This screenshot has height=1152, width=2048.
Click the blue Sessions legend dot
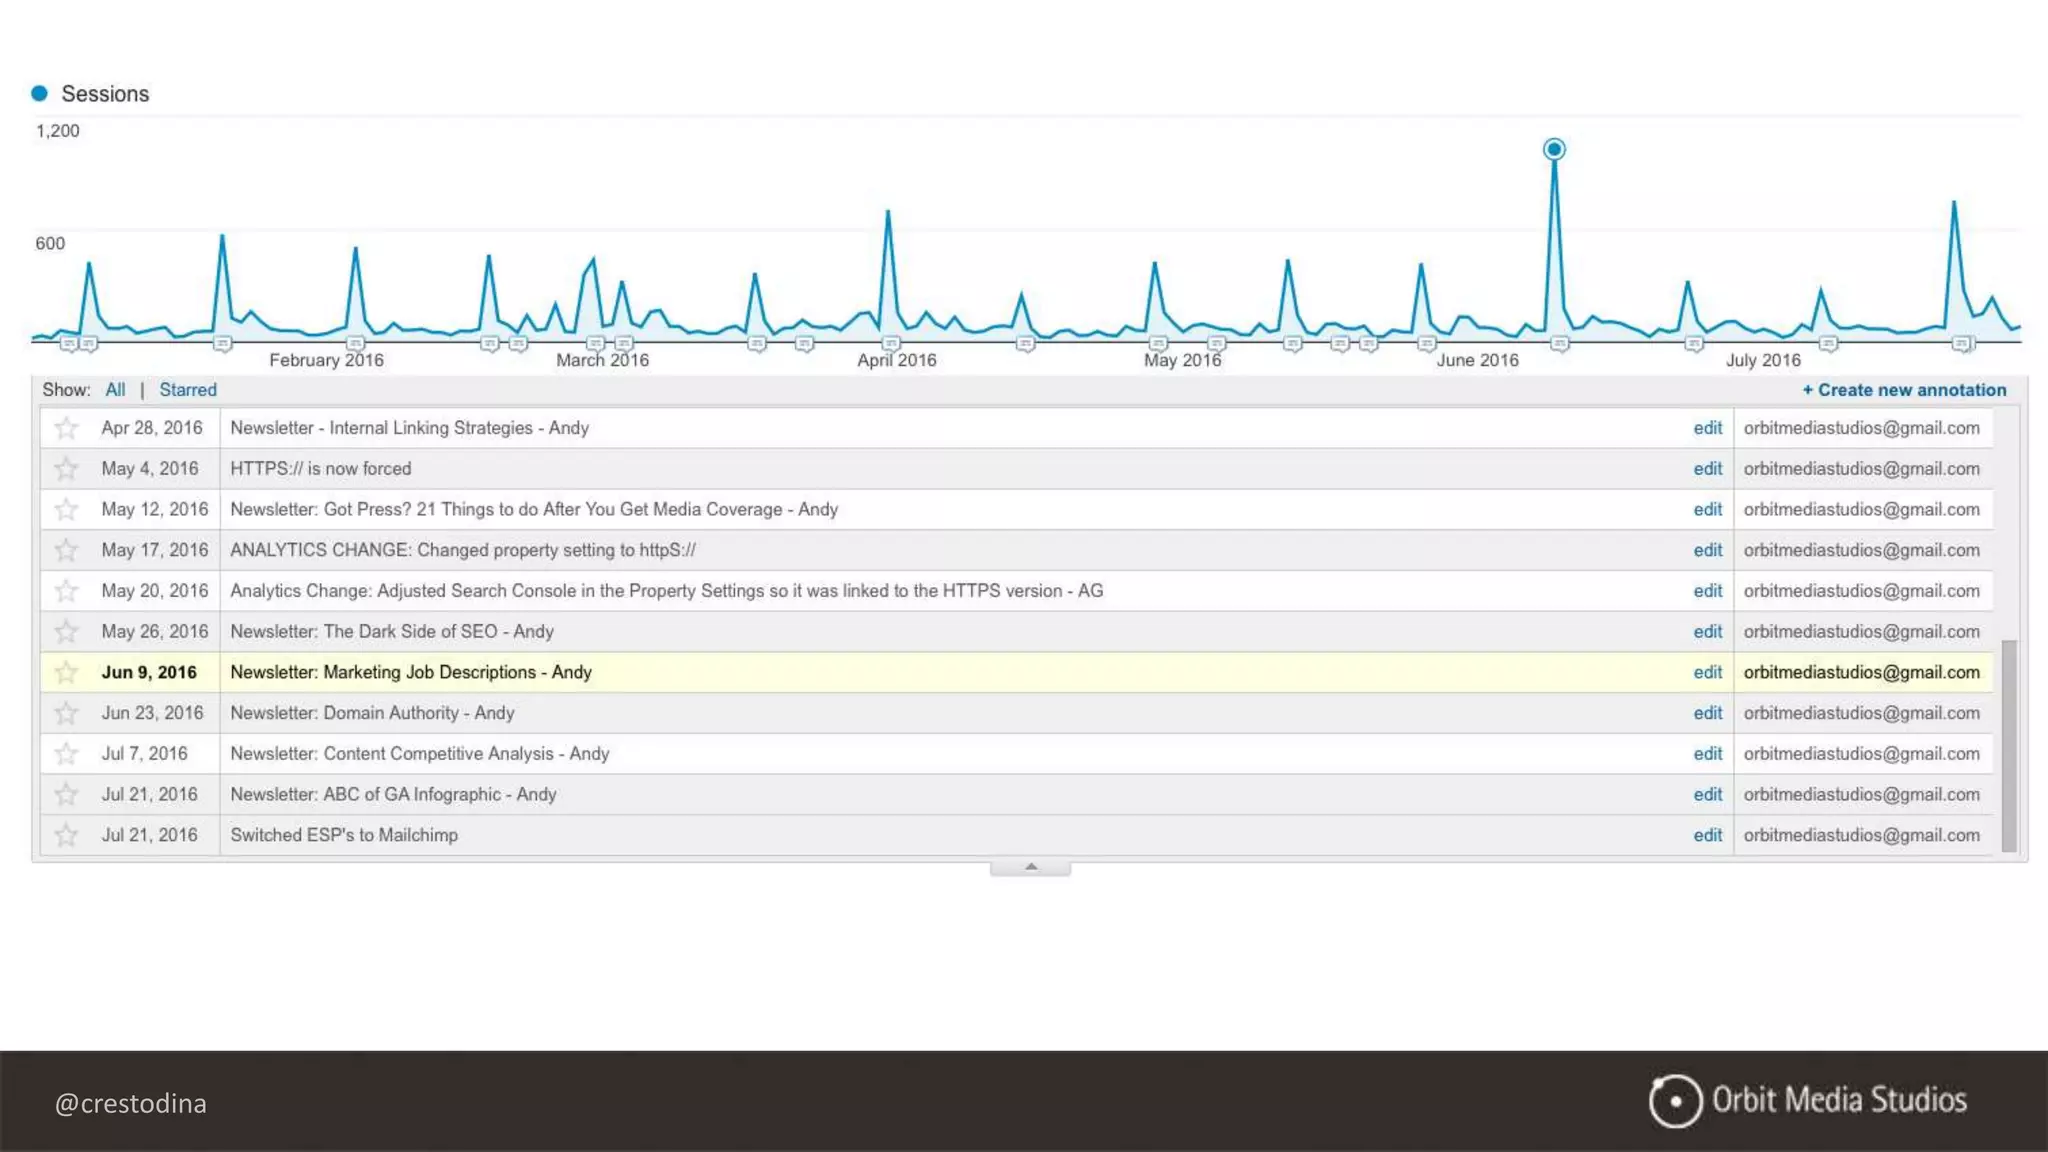click(40, 93)
